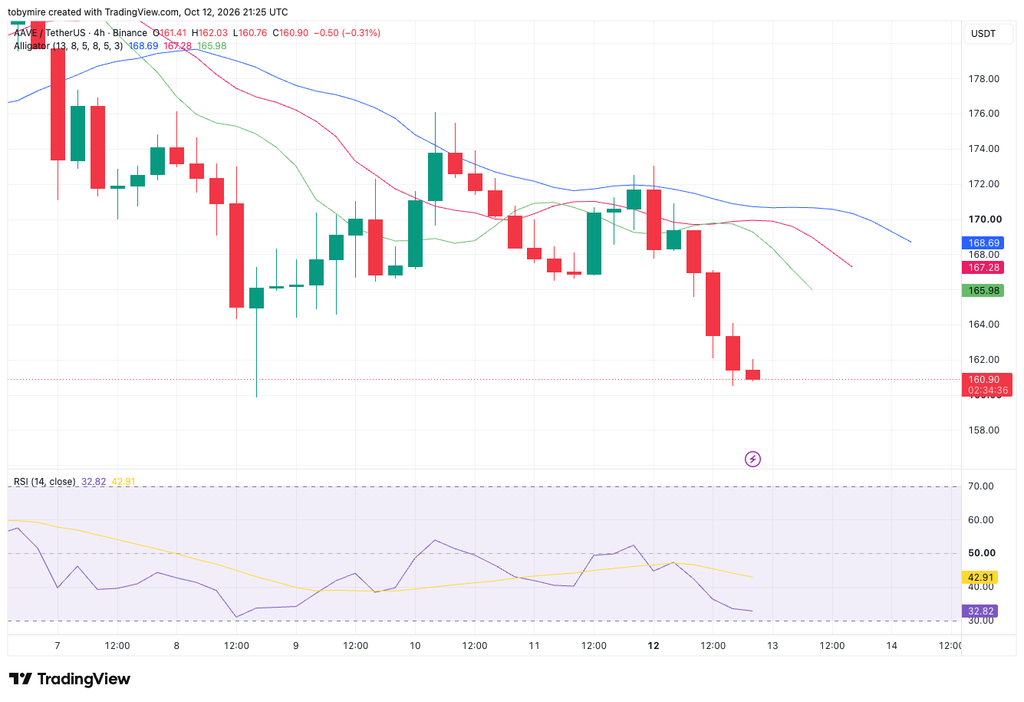Select the RSI (14, close) indicator legend
This screenshot has width=1024, height=702.
point(44,482)
